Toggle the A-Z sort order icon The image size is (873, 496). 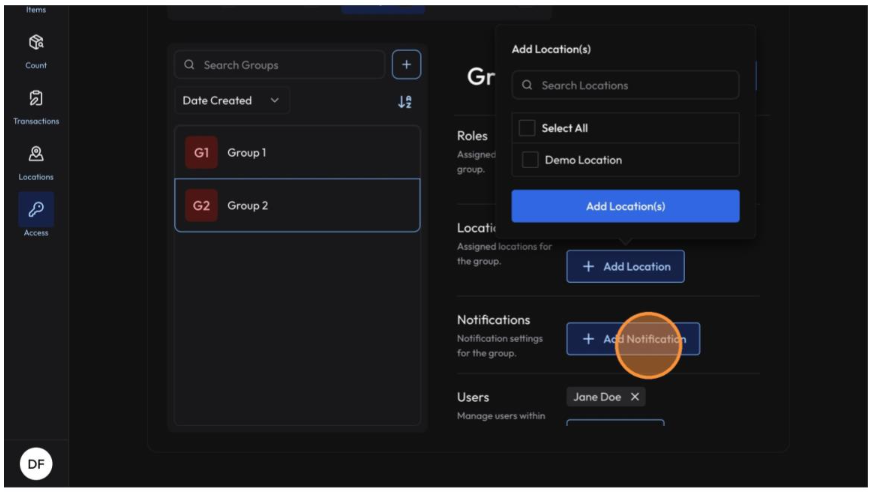tap(405, 101)
